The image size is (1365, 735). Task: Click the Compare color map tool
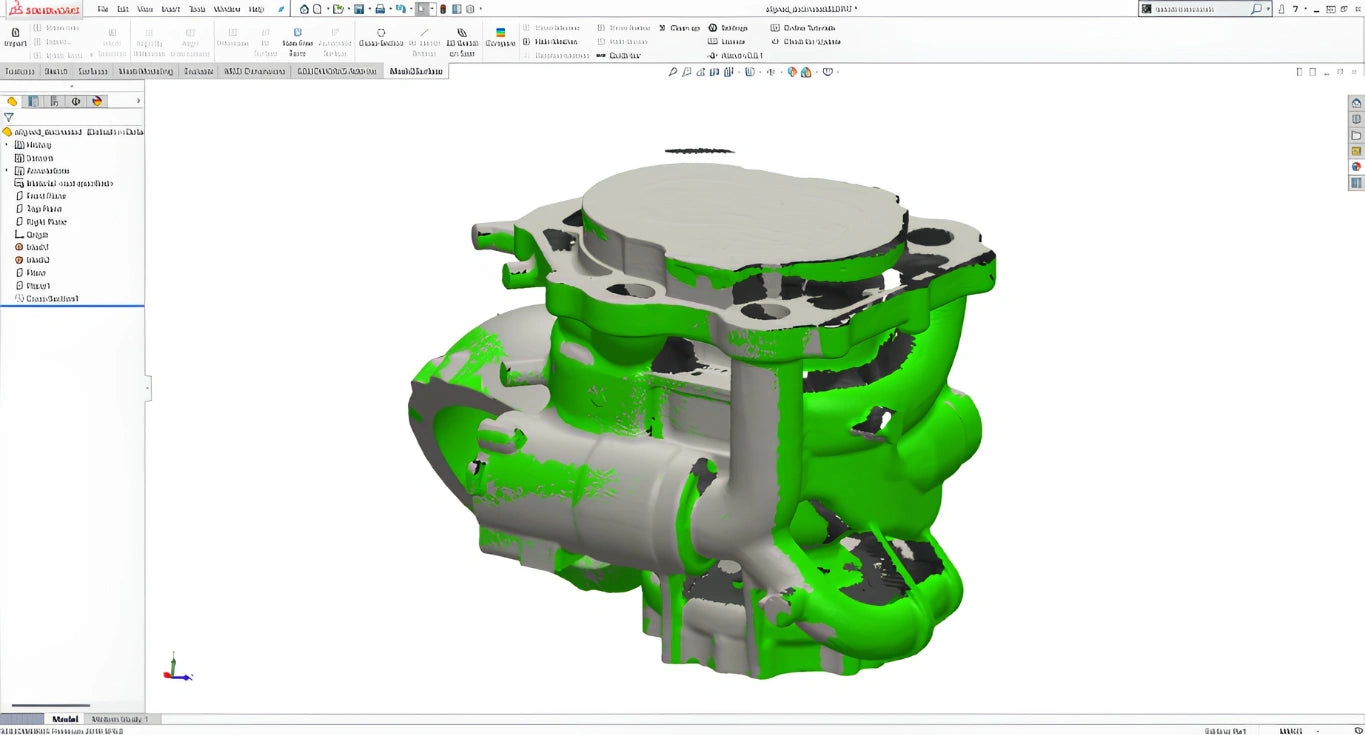[500, 38]
